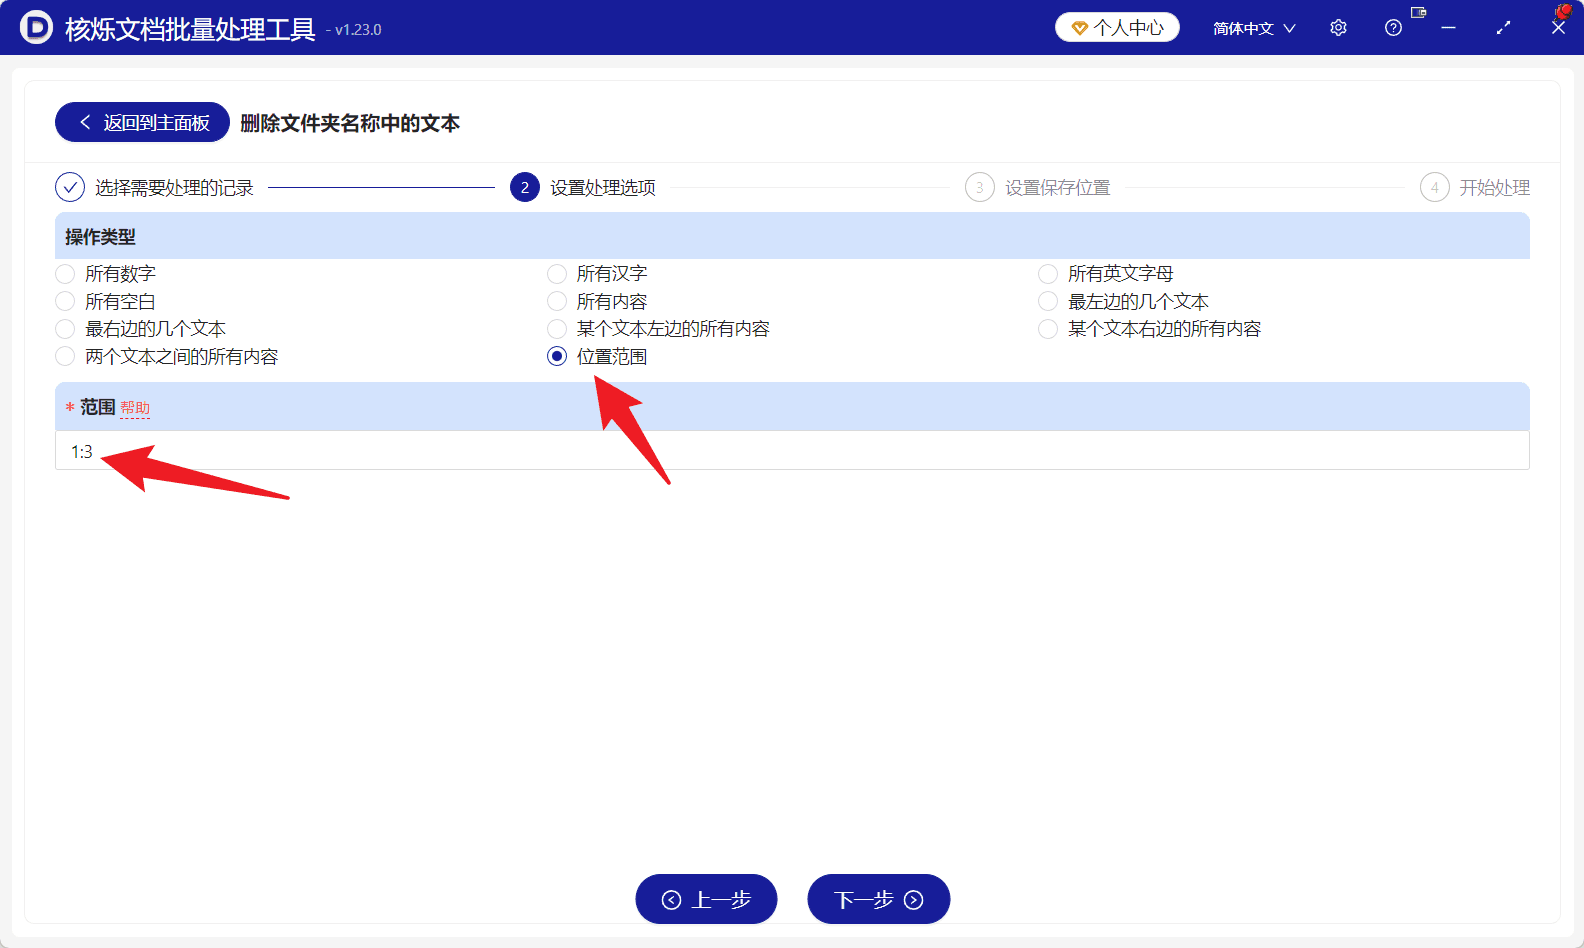Click step 4 number circle

coord(1435,187)
